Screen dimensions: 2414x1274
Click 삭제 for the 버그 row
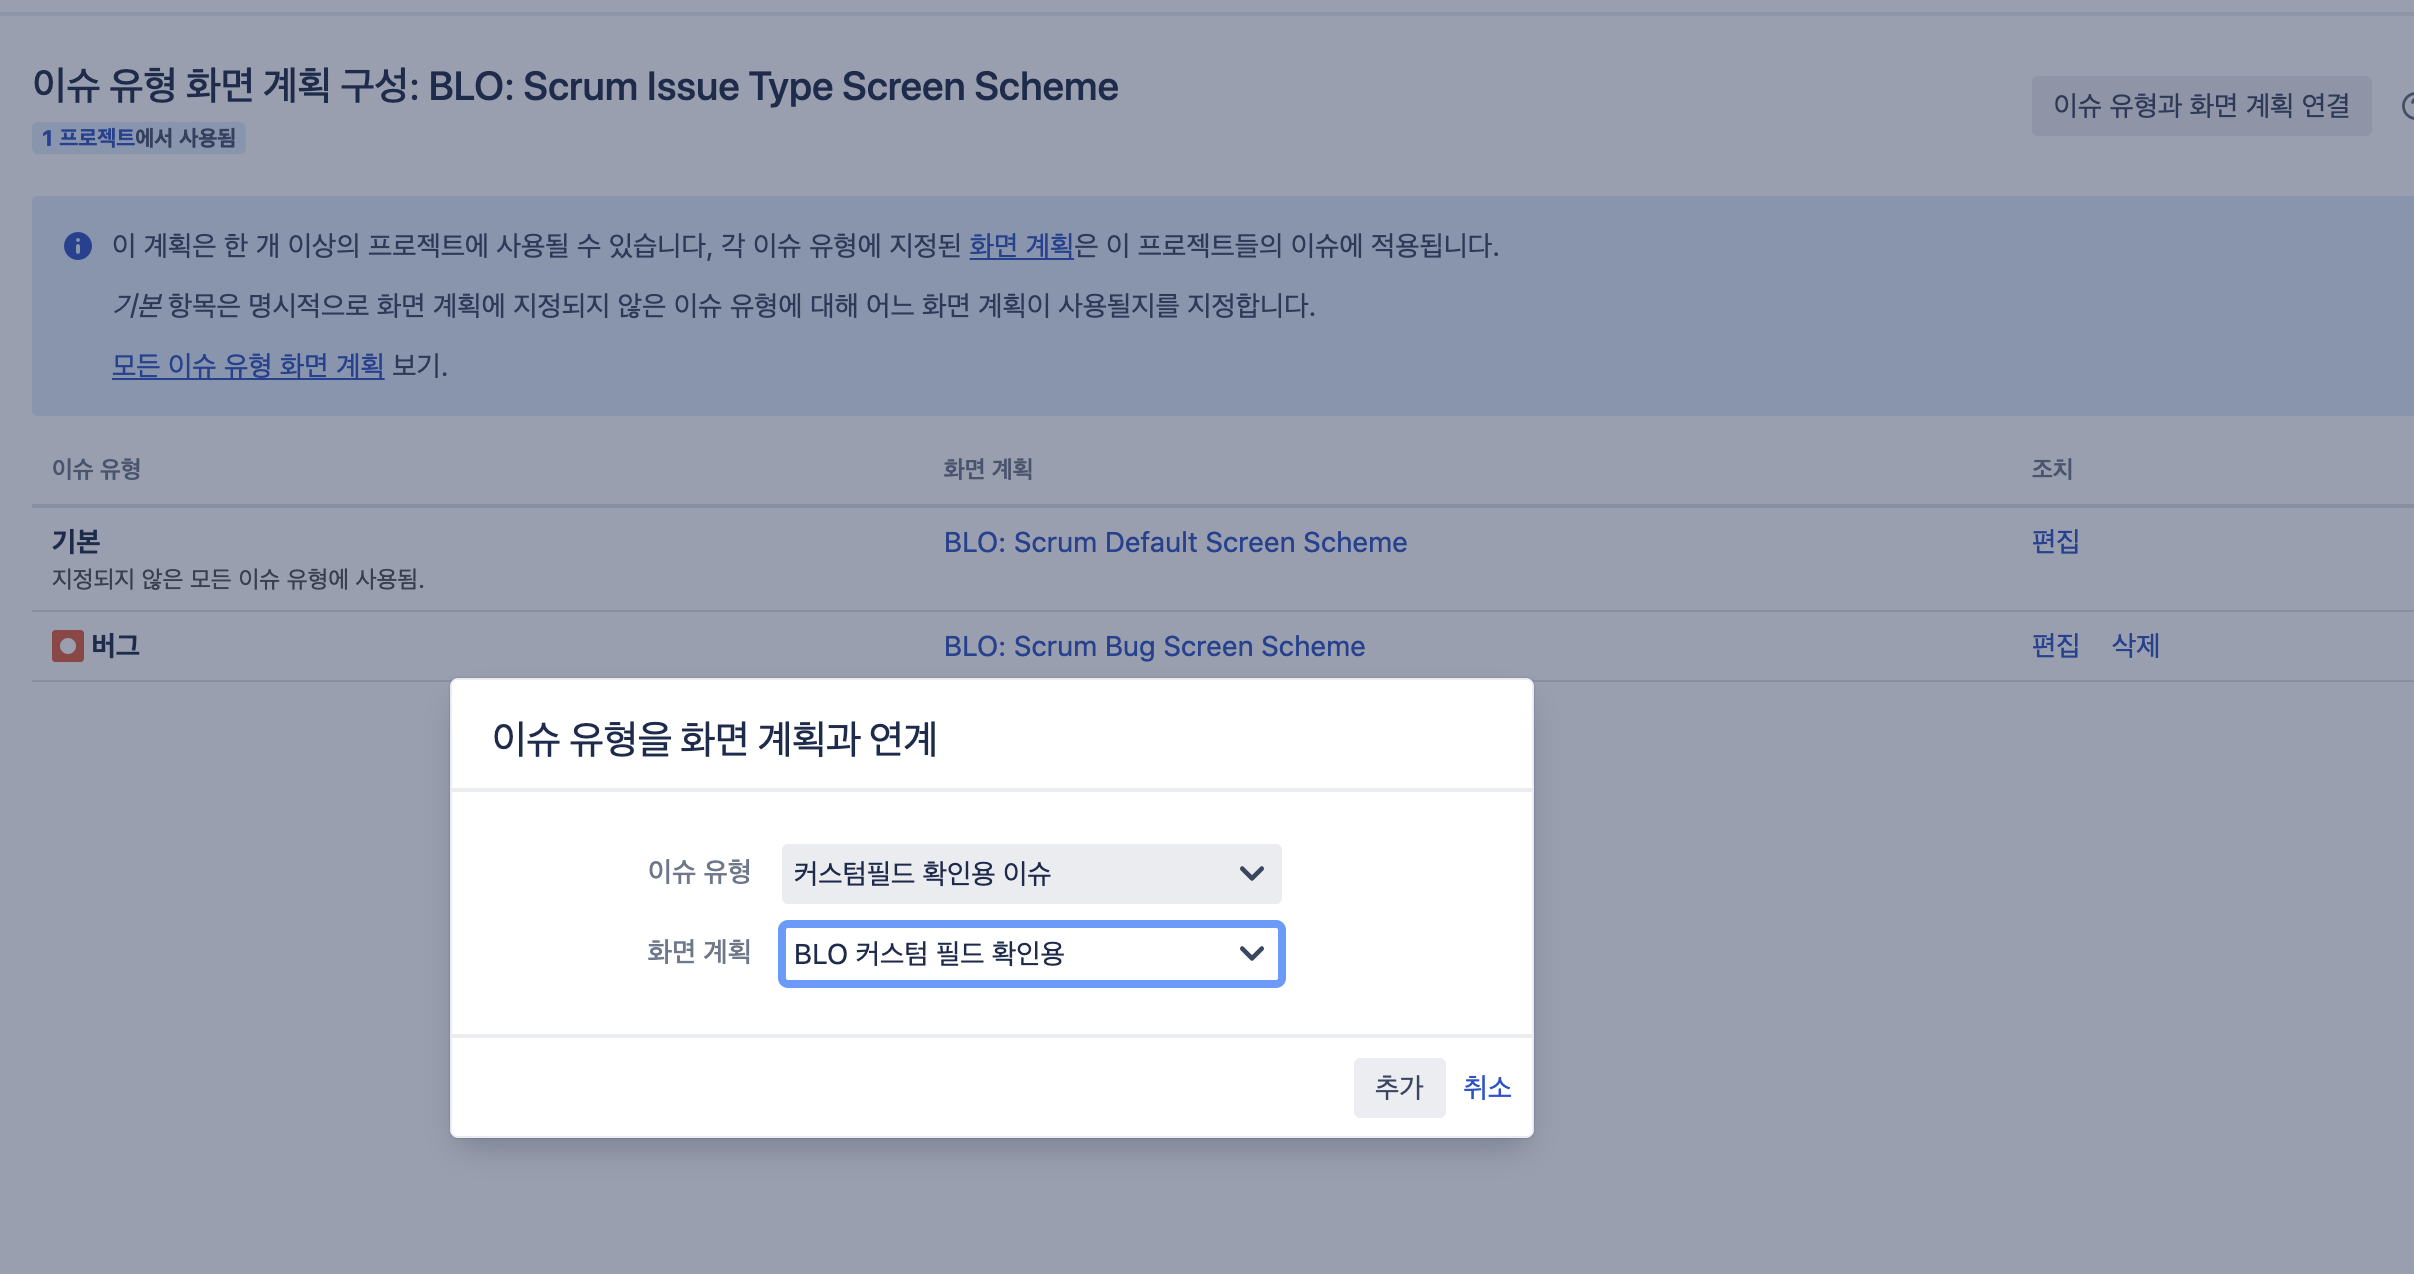[2135, 646]
